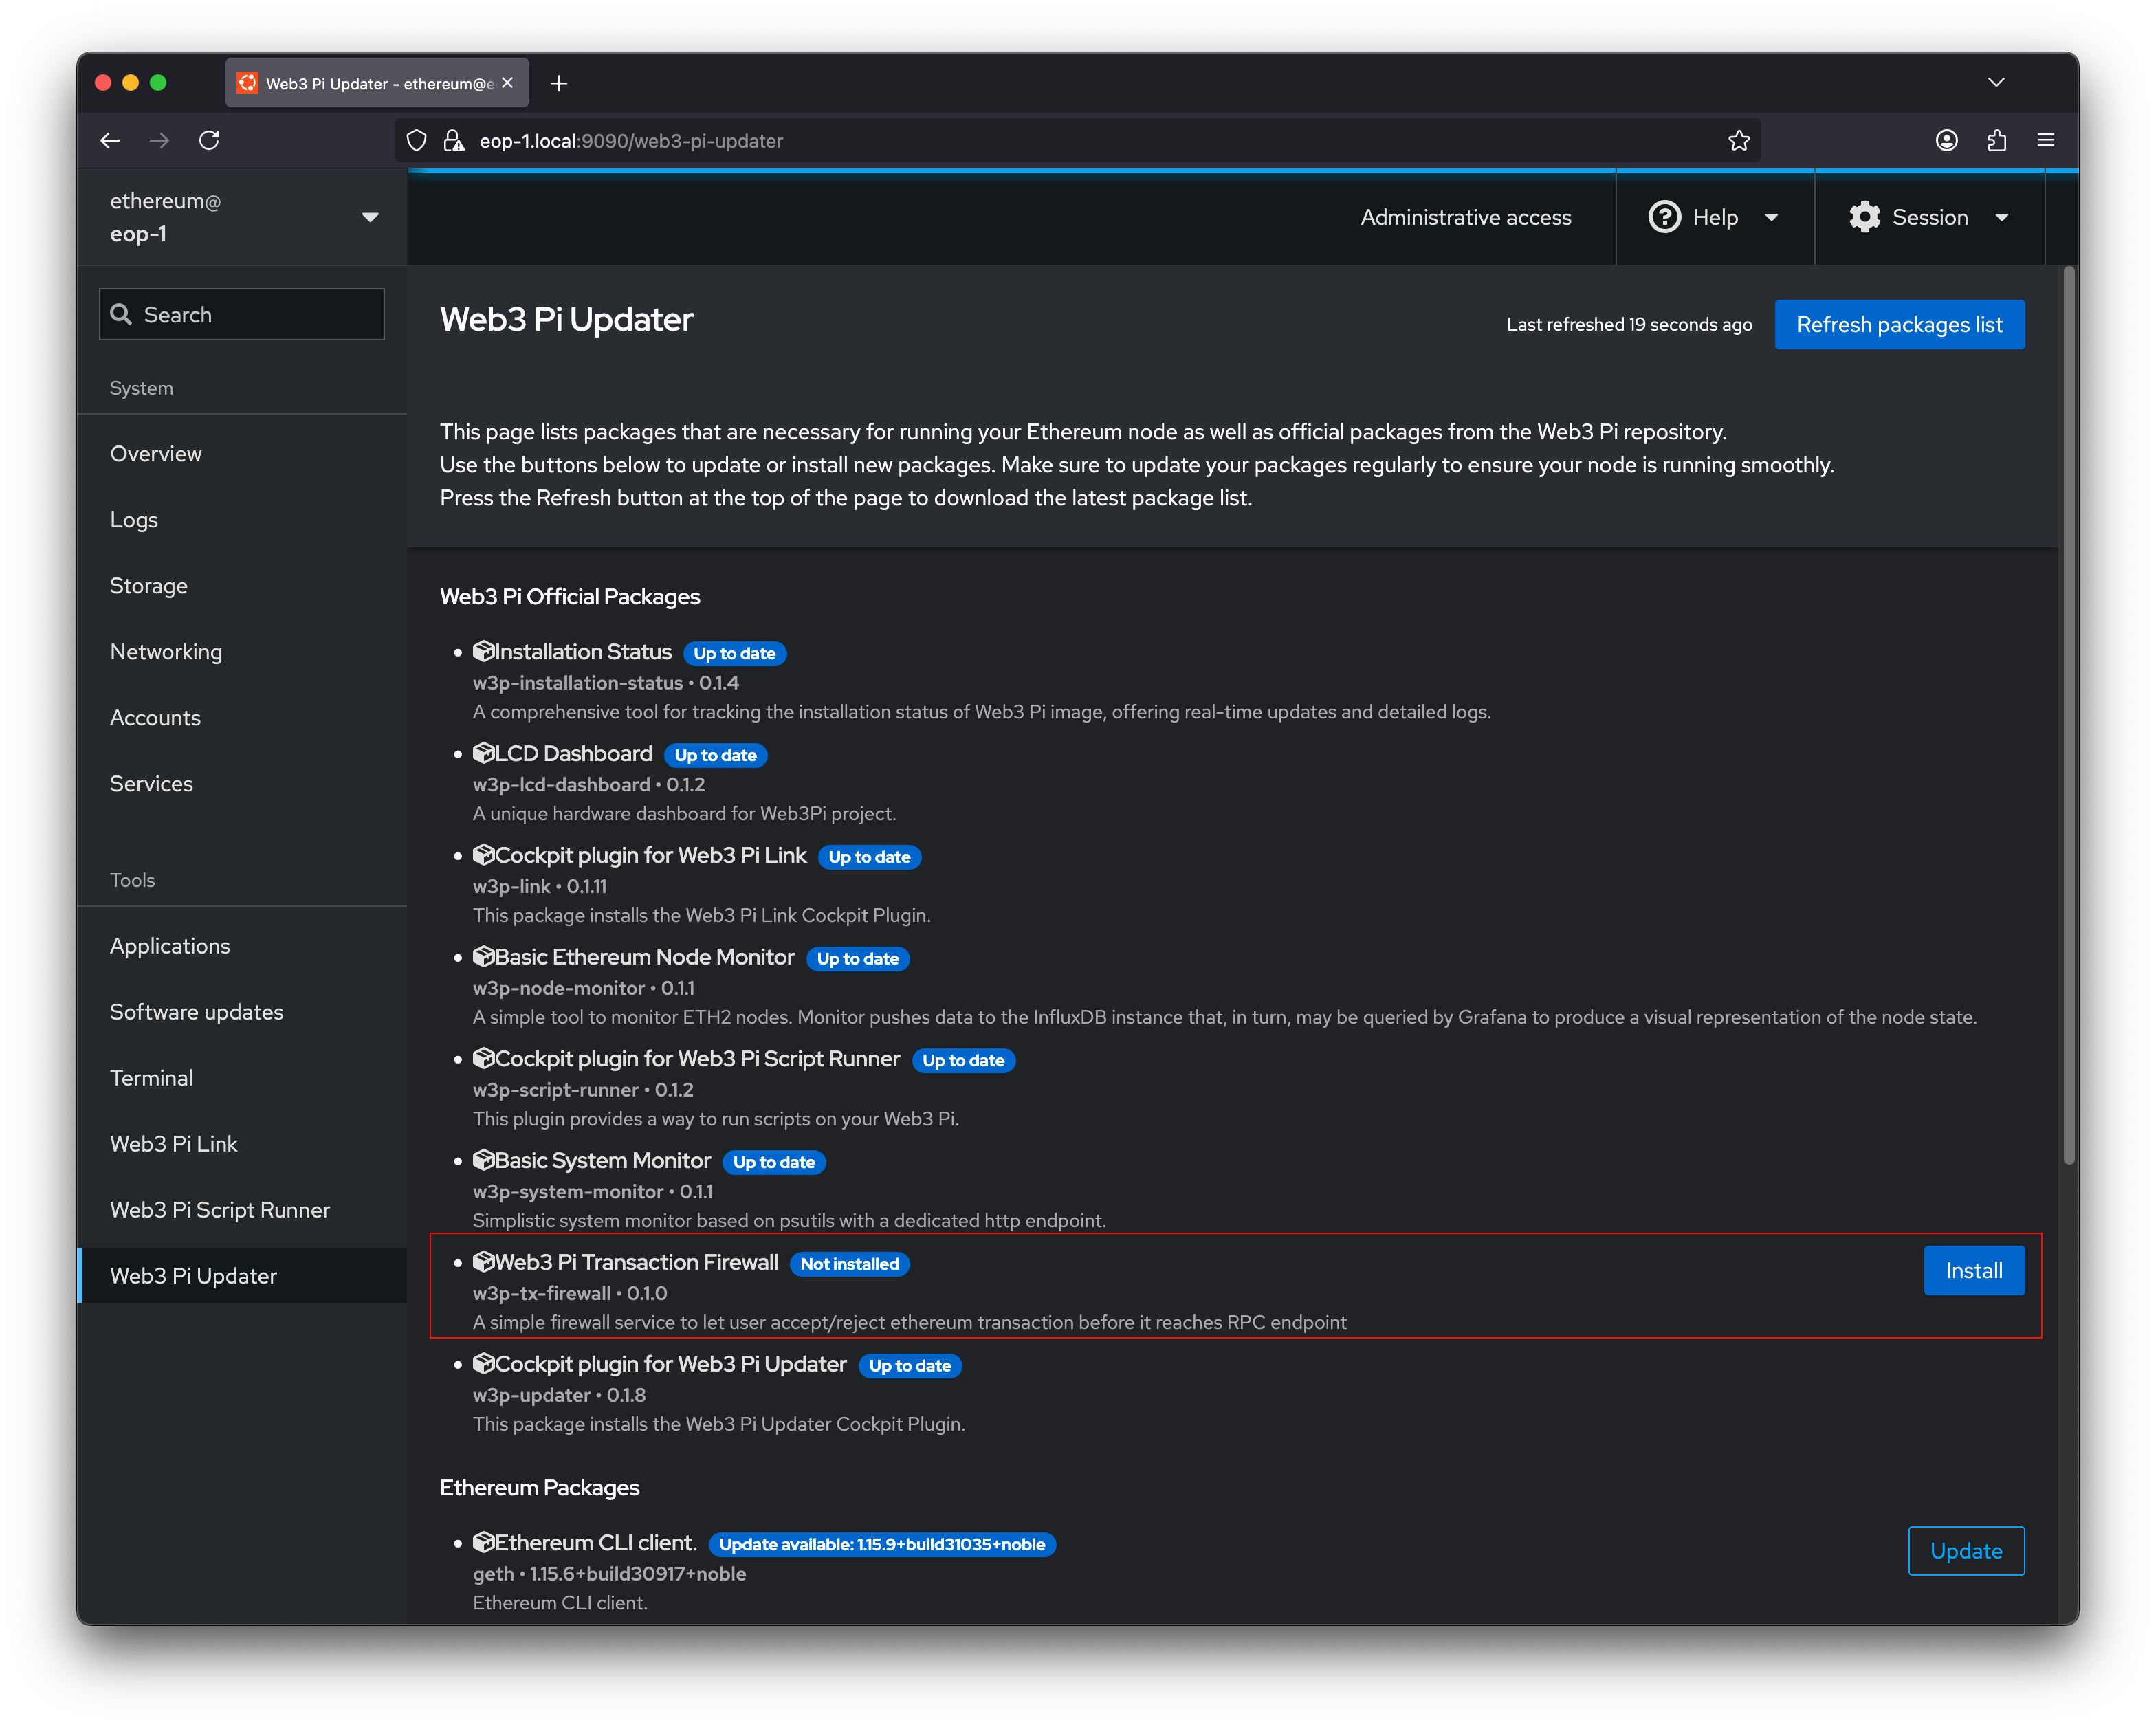The height and width of the screenshot is (1727, 2156).
Task: Click the sidebar Search field
Action: (x=242, y=315)
